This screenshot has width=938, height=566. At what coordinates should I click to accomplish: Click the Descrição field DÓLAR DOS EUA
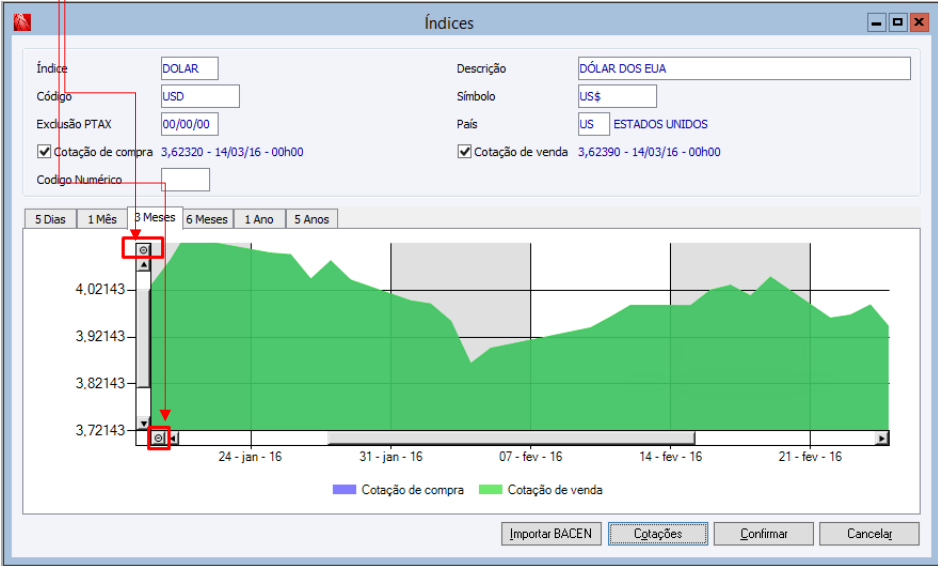point(744,68)
